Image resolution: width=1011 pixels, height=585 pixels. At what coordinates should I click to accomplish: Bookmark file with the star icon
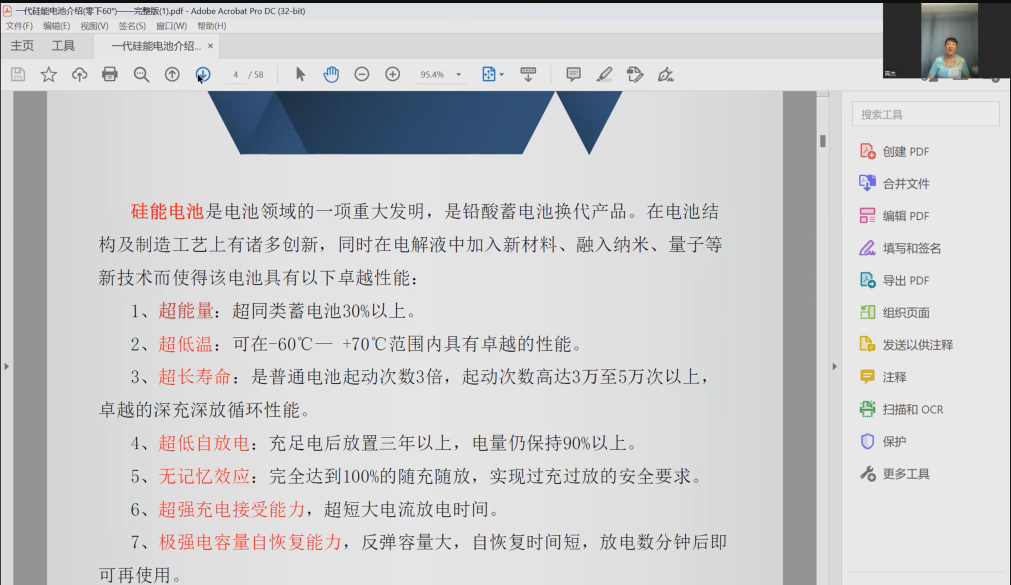point(48,74)
